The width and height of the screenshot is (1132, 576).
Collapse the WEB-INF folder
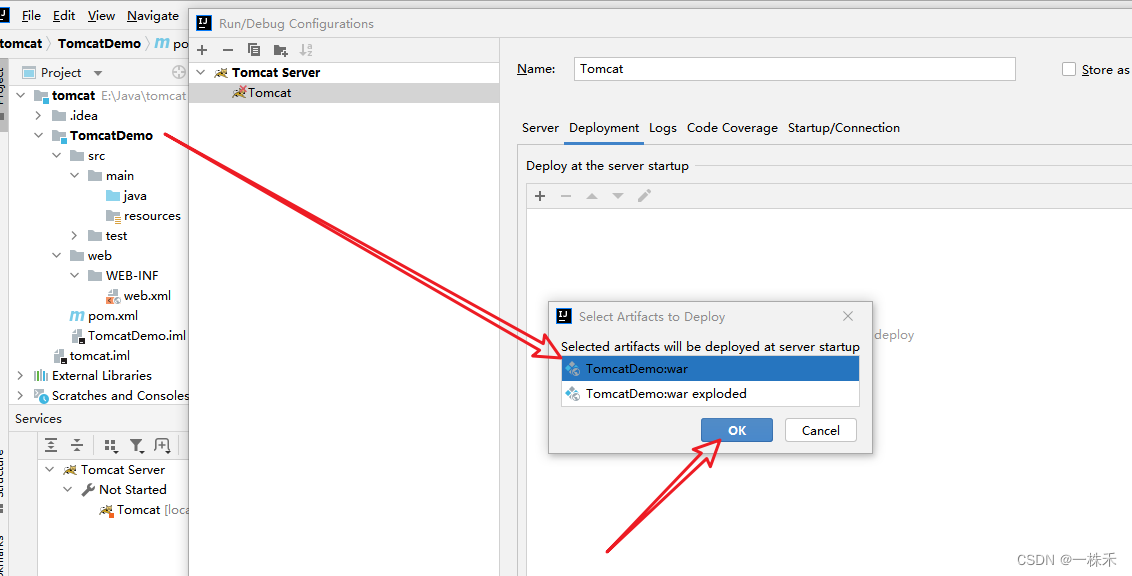tap(74, 276)
